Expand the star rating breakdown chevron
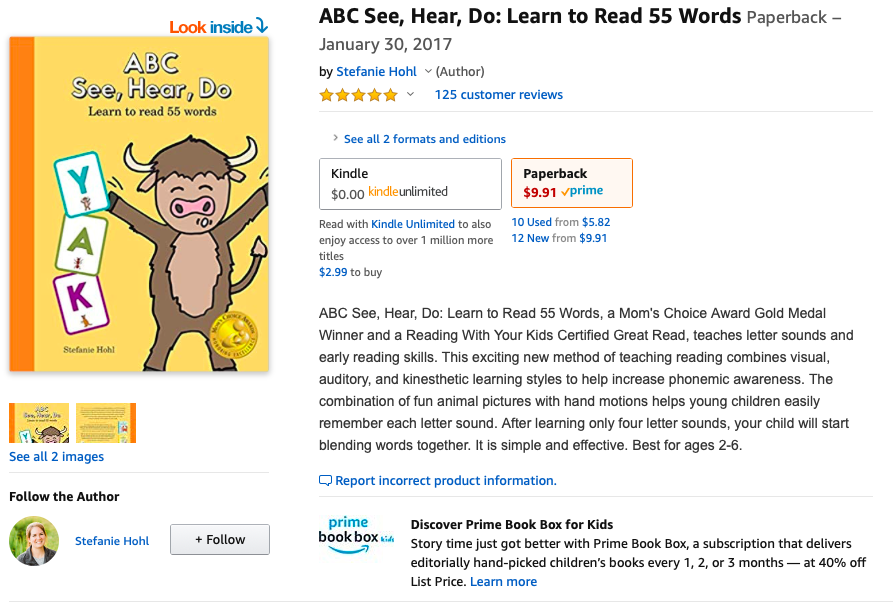This screenshot has width=893, height=612. [x=410, y=95]
